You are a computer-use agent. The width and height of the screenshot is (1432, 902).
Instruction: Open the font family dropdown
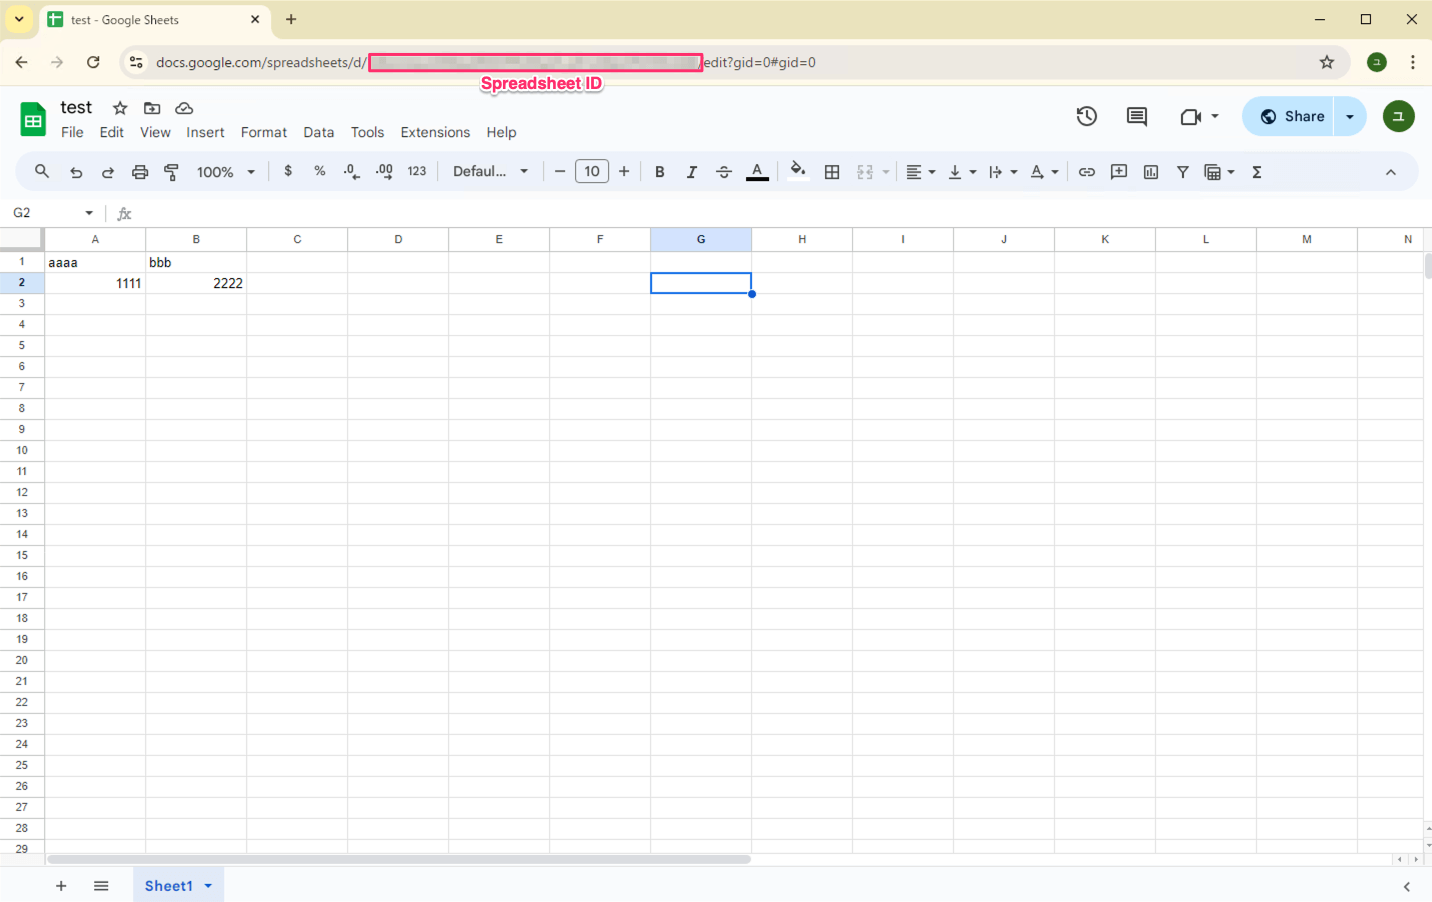491,172
